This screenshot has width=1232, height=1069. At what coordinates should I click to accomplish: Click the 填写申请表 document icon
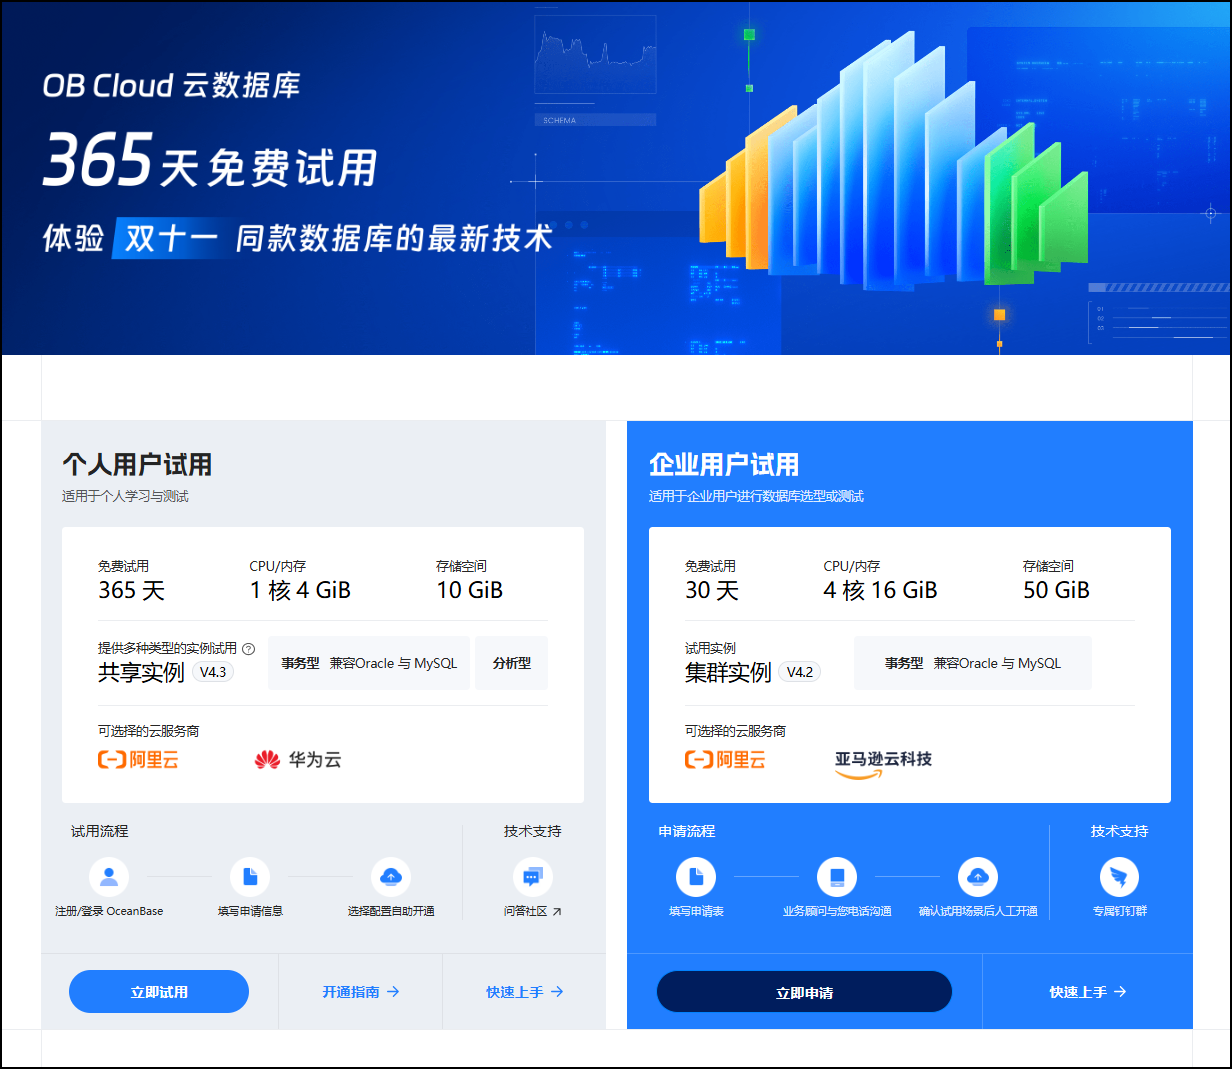coord(696,877)
